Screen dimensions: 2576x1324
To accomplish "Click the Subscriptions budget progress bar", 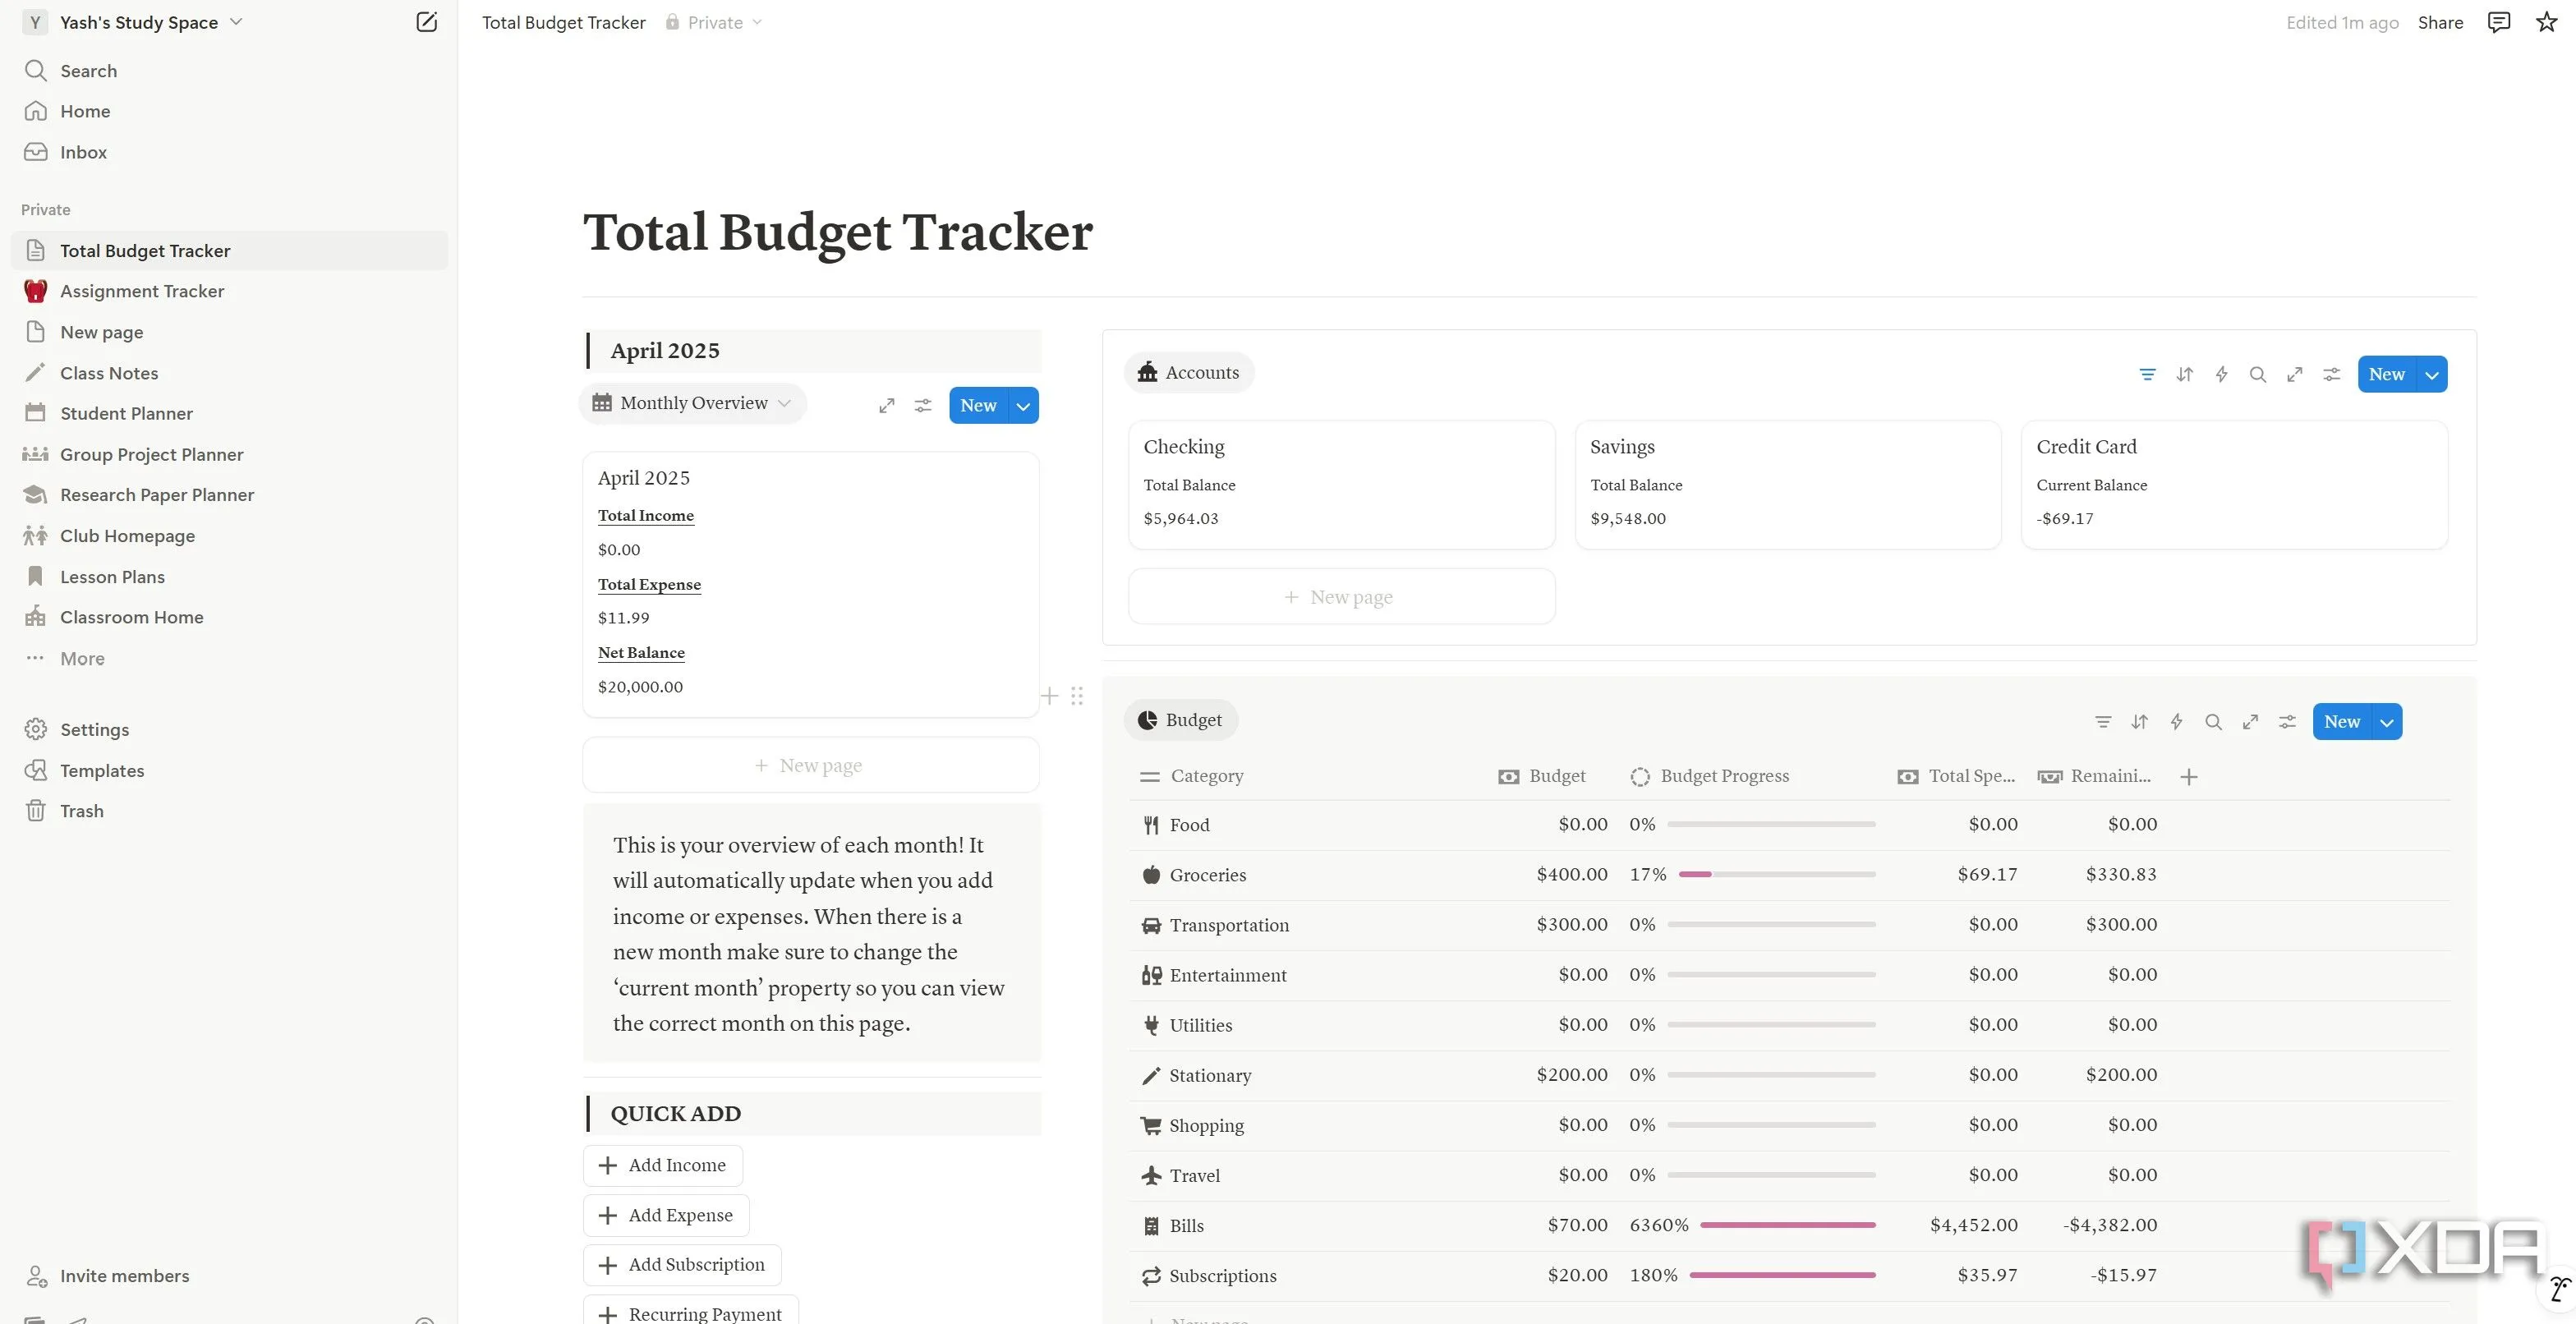I will click(x=1782, y=1275).
